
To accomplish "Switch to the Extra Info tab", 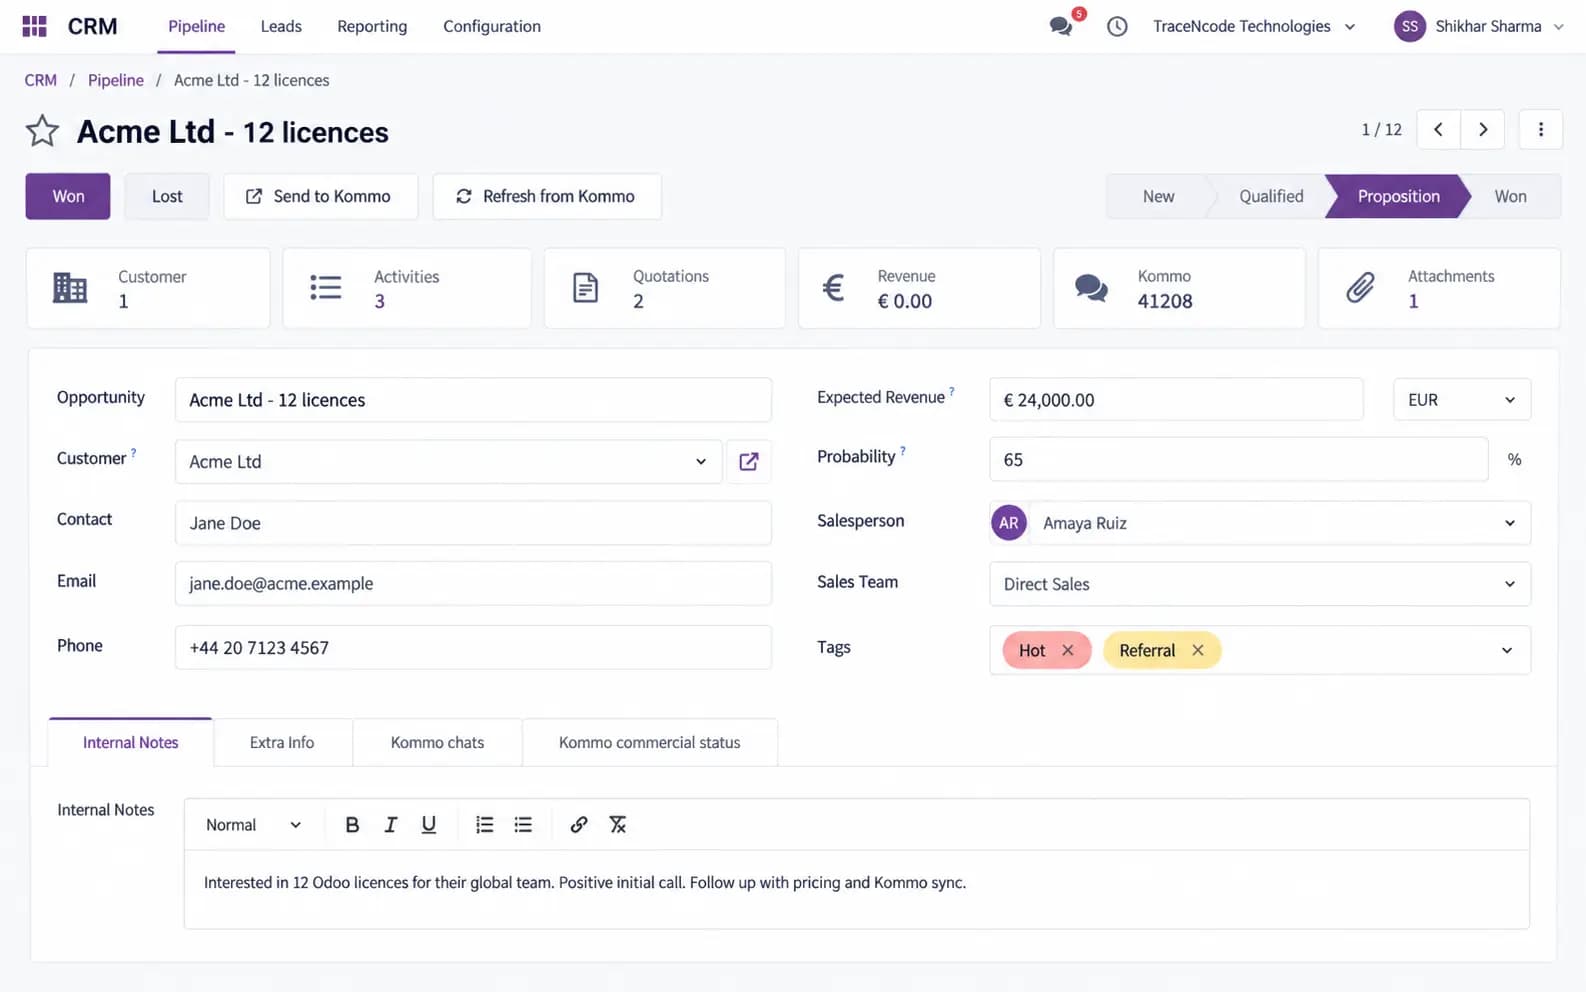I will pyautogui.click(x=282, y=742).
